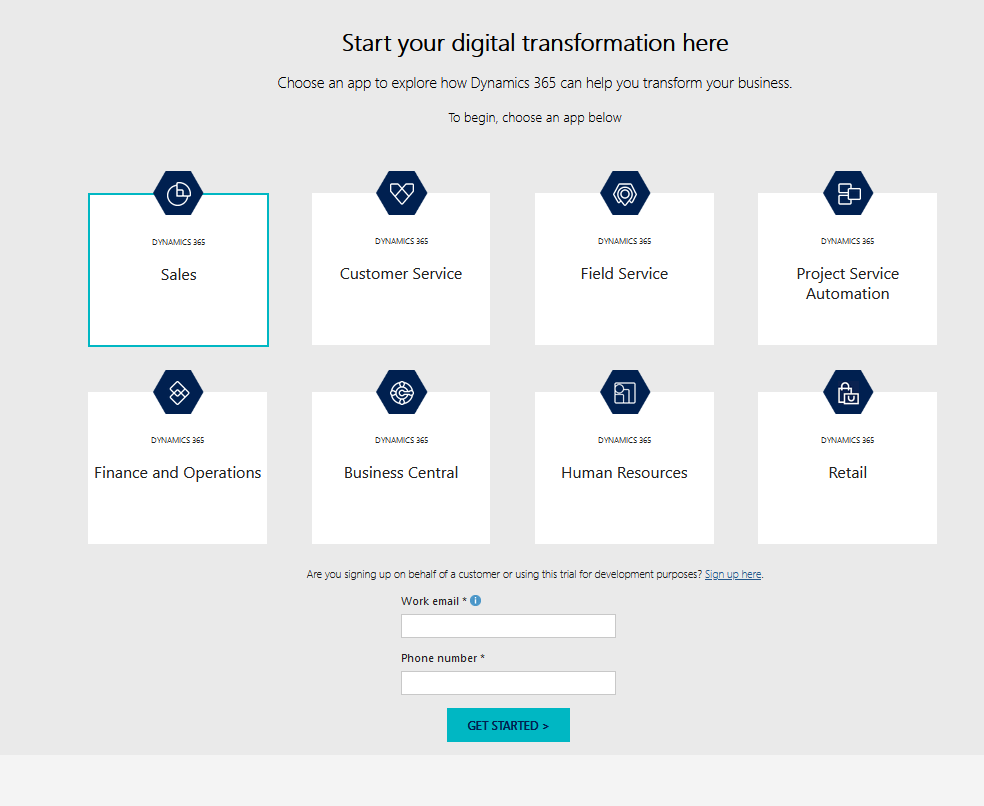984x806 pixels.
Task: Click the Business Central circular icon
Action: coord(402,392)
